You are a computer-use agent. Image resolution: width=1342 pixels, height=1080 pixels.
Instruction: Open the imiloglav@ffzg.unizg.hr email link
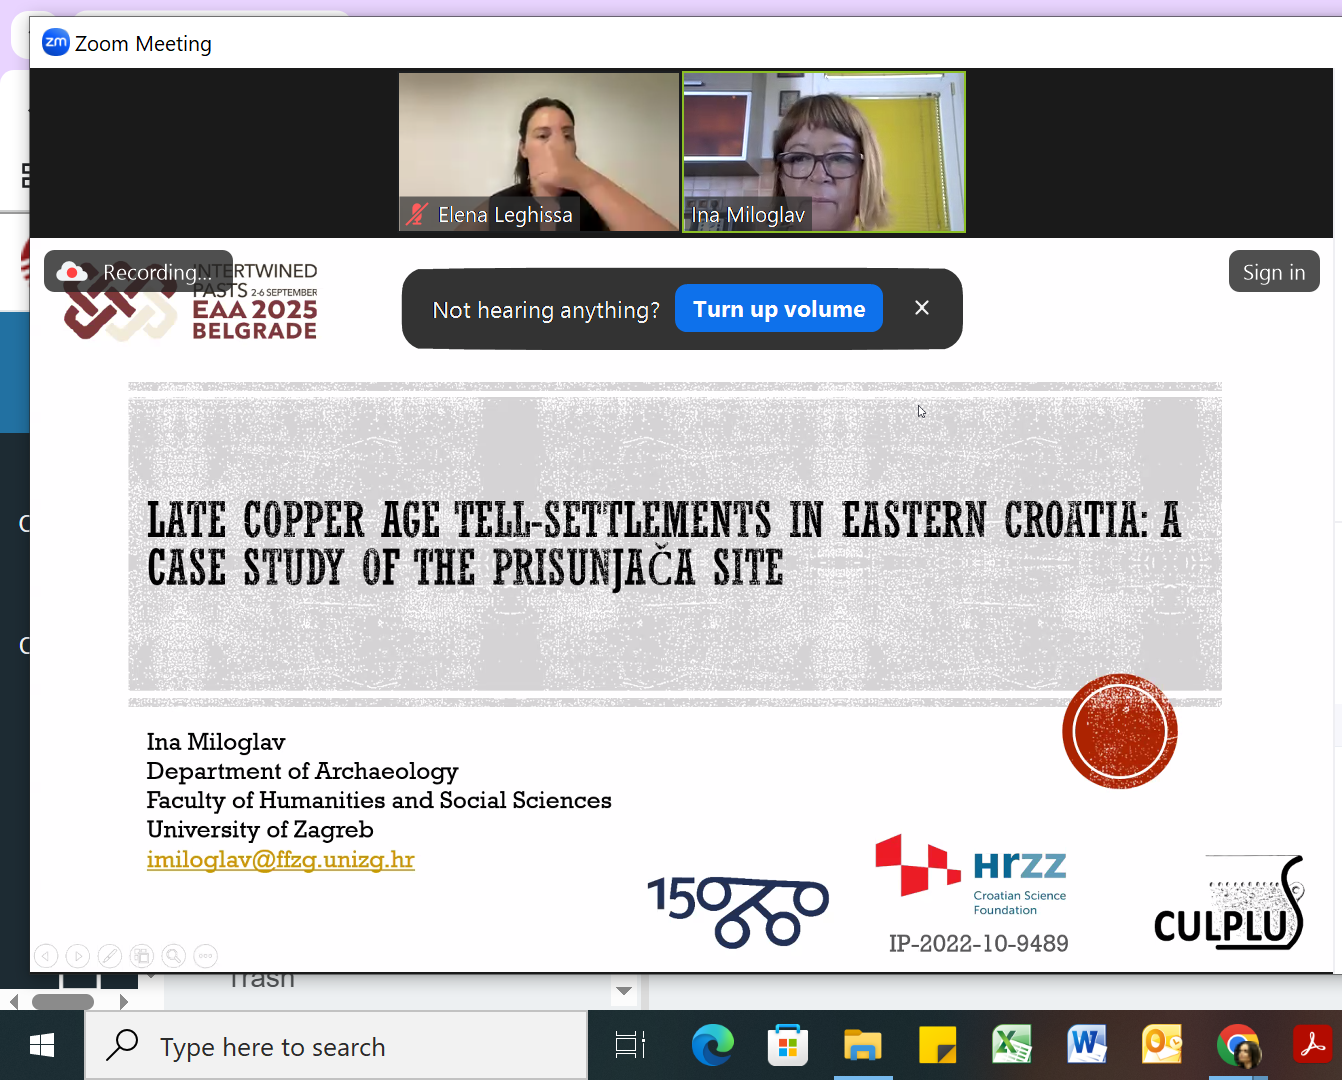point(280,860)
